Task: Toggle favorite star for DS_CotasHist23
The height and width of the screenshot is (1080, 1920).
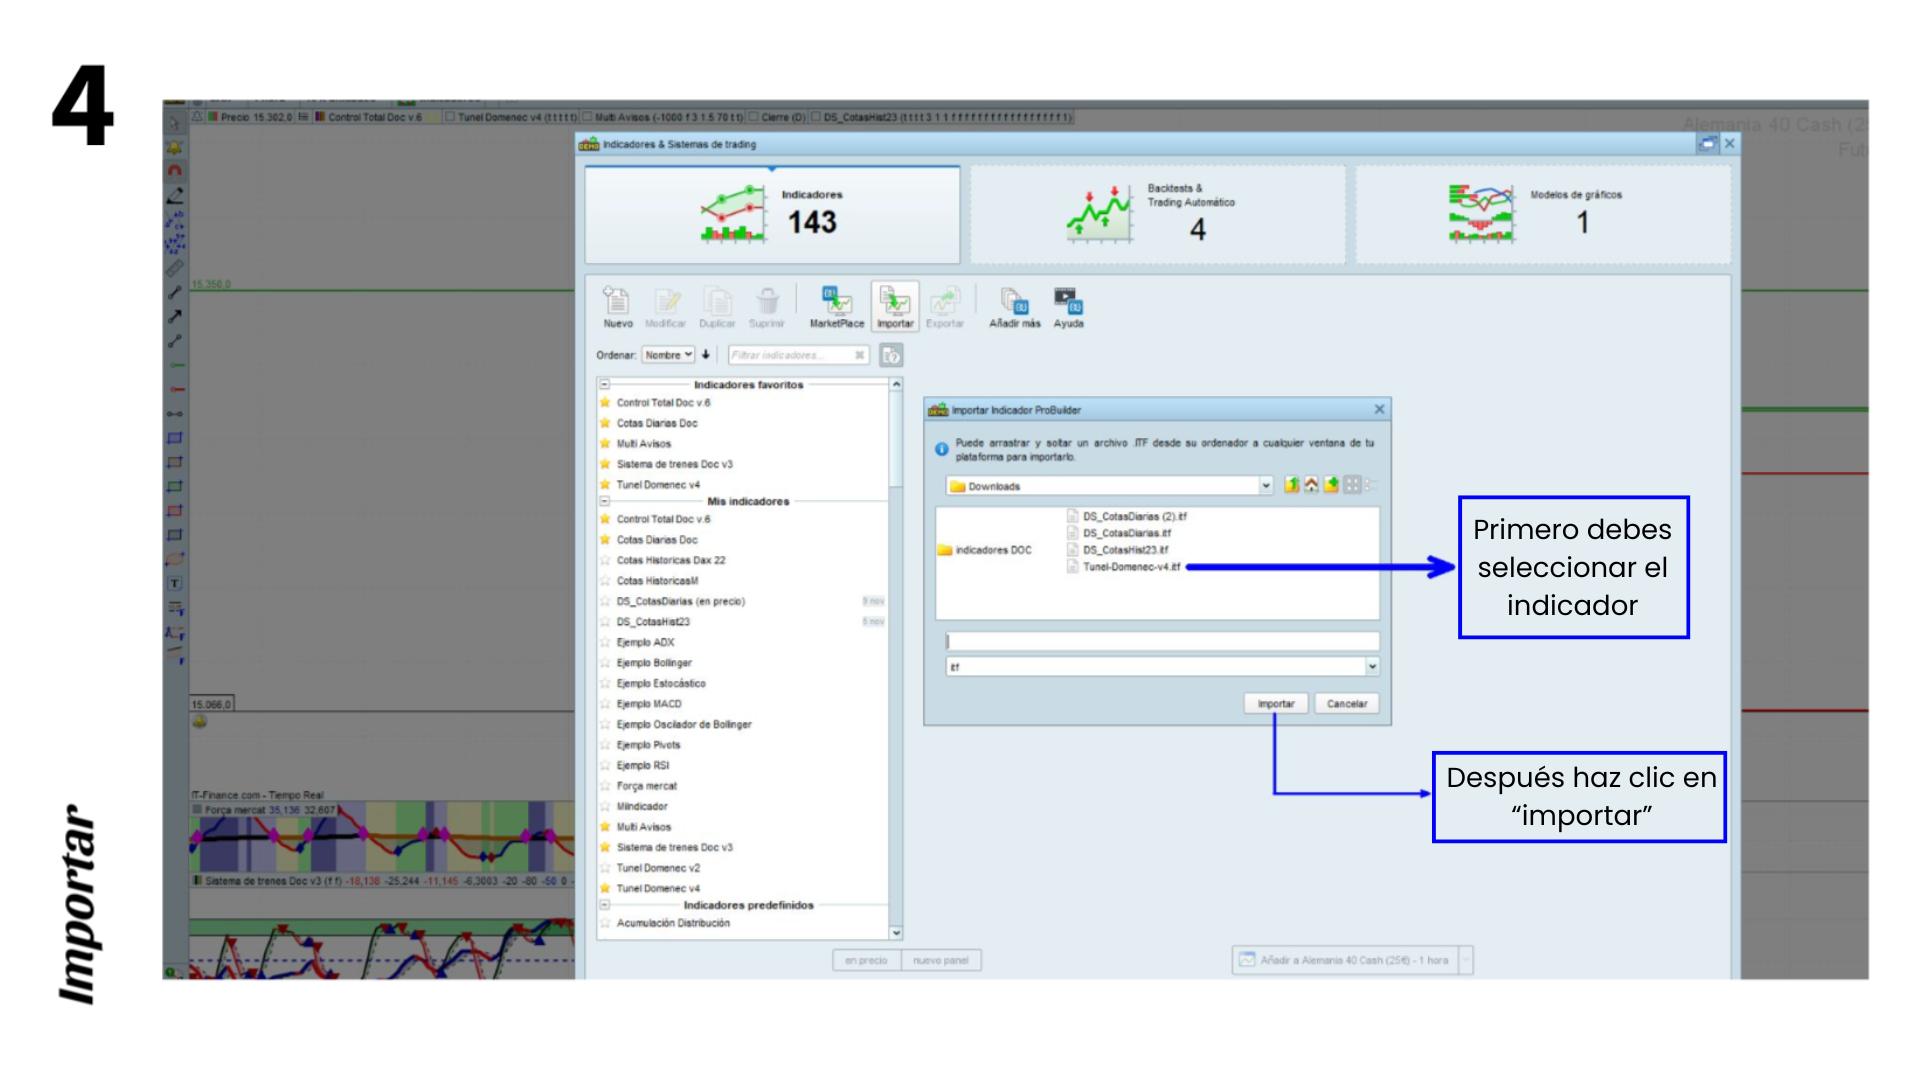Action: (605, 622)
